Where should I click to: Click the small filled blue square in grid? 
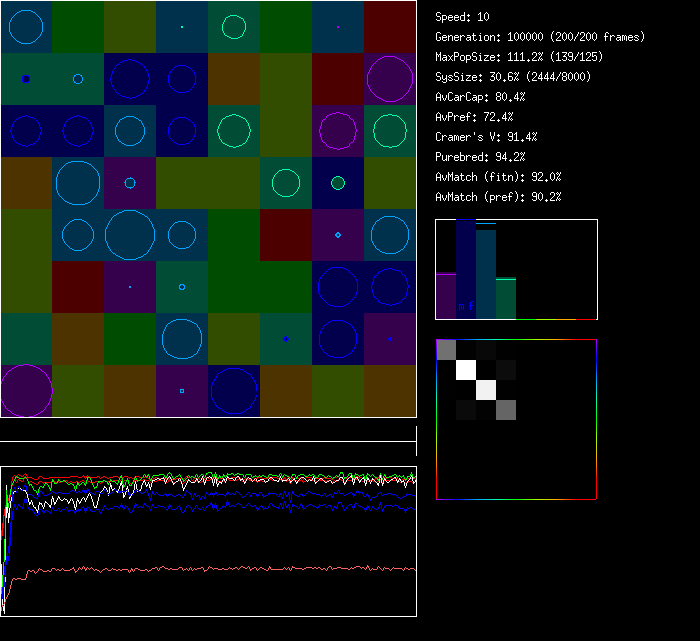26,78
